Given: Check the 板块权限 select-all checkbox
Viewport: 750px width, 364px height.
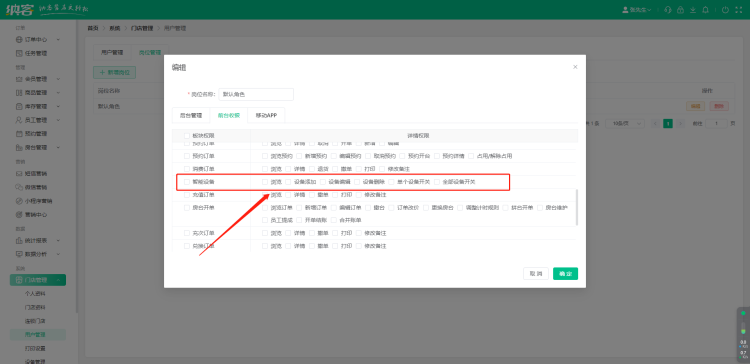Looking at the screenshot, I should [x=187, y=136].
